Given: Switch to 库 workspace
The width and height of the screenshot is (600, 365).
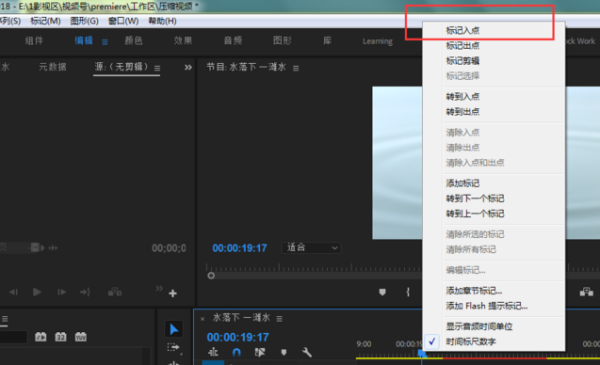Looking at the screenshot, I should point(327,41).
